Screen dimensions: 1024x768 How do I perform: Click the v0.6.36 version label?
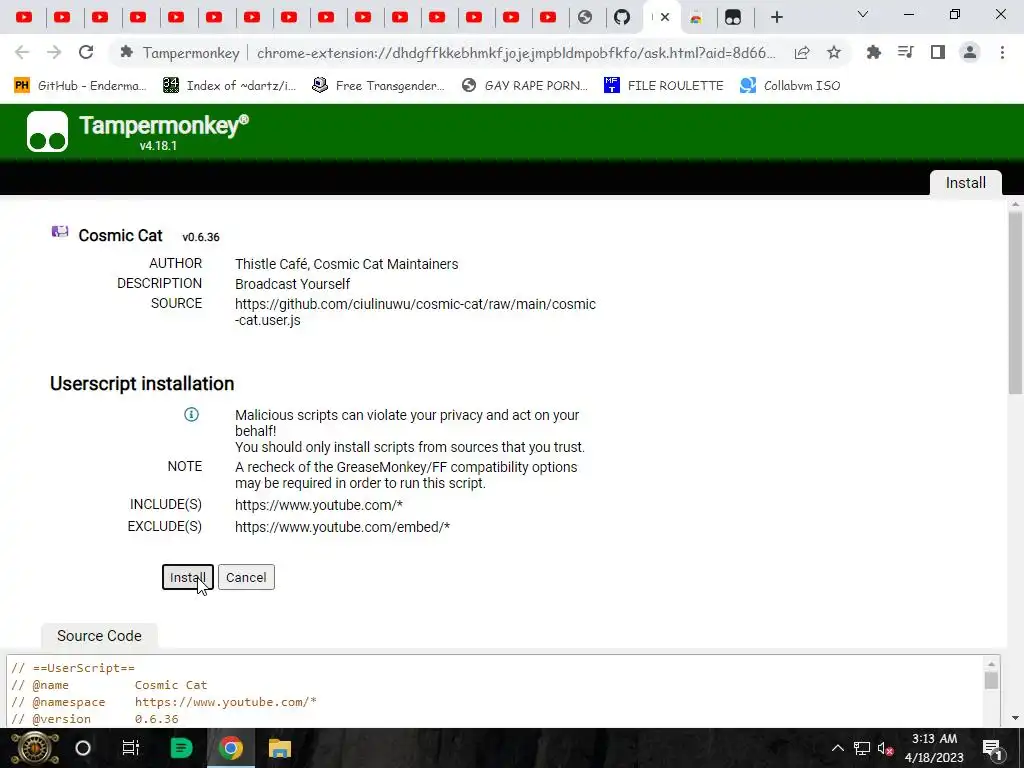point(201,238)
